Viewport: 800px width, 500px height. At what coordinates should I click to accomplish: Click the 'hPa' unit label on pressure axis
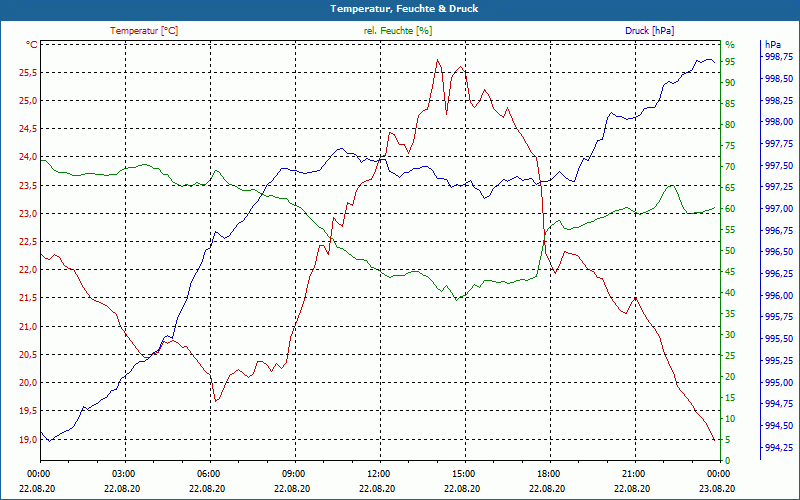pos(772,44)
